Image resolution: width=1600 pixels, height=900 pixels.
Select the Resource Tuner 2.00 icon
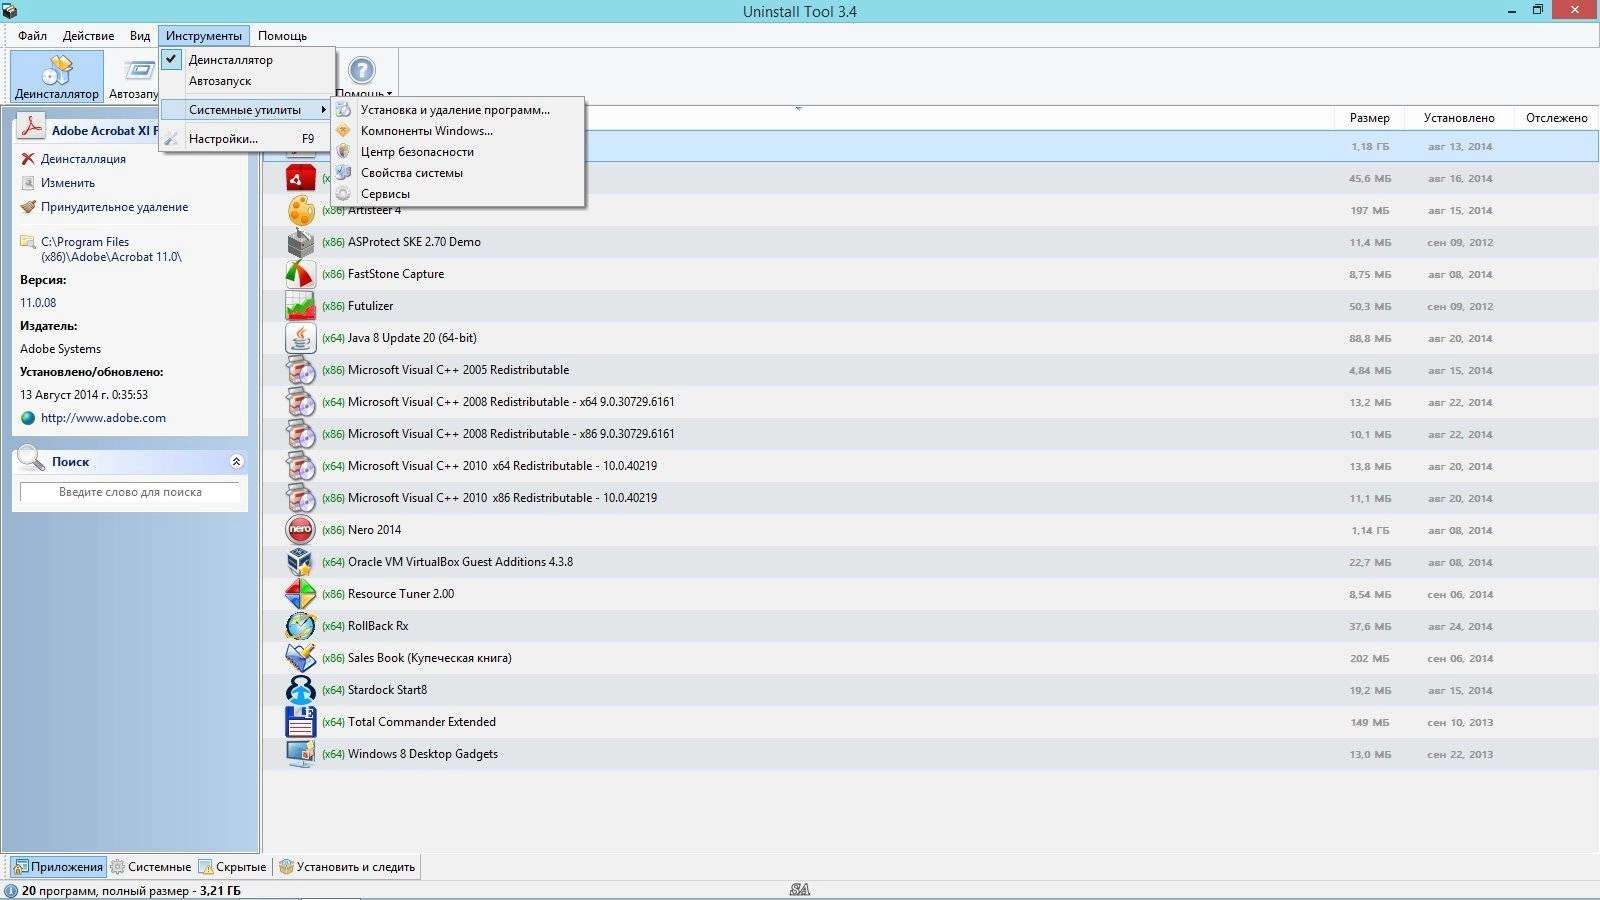pos(300,594)
